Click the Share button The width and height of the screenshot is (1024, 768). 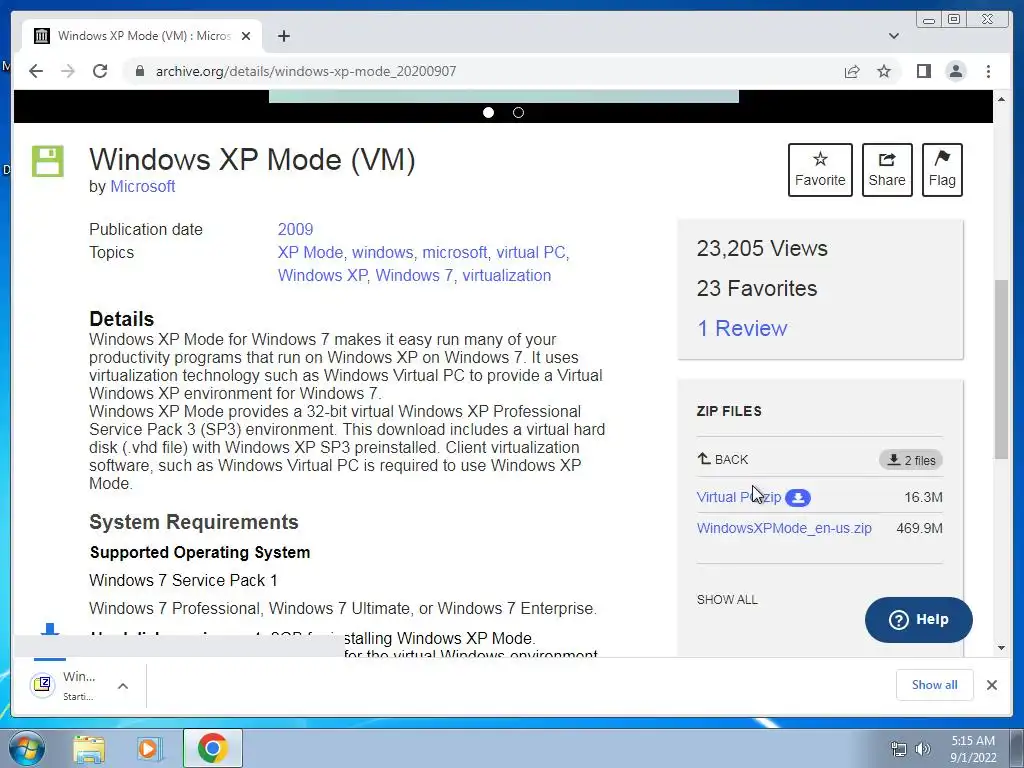pos(887,170)
